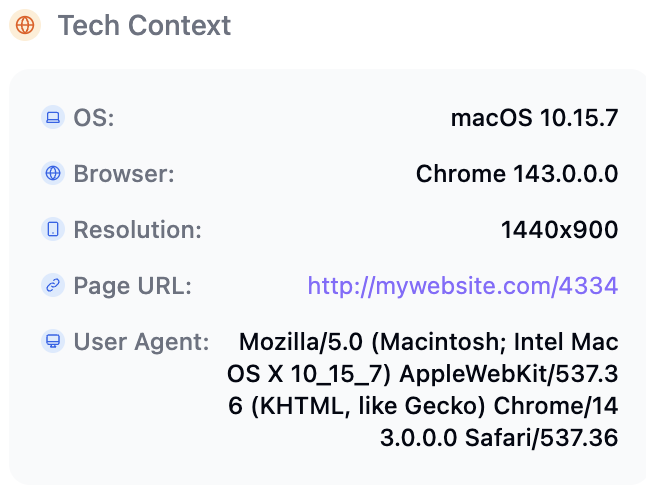Click the User Agent: label
Screen dimensions: 646x487
[x=141, y=342]
